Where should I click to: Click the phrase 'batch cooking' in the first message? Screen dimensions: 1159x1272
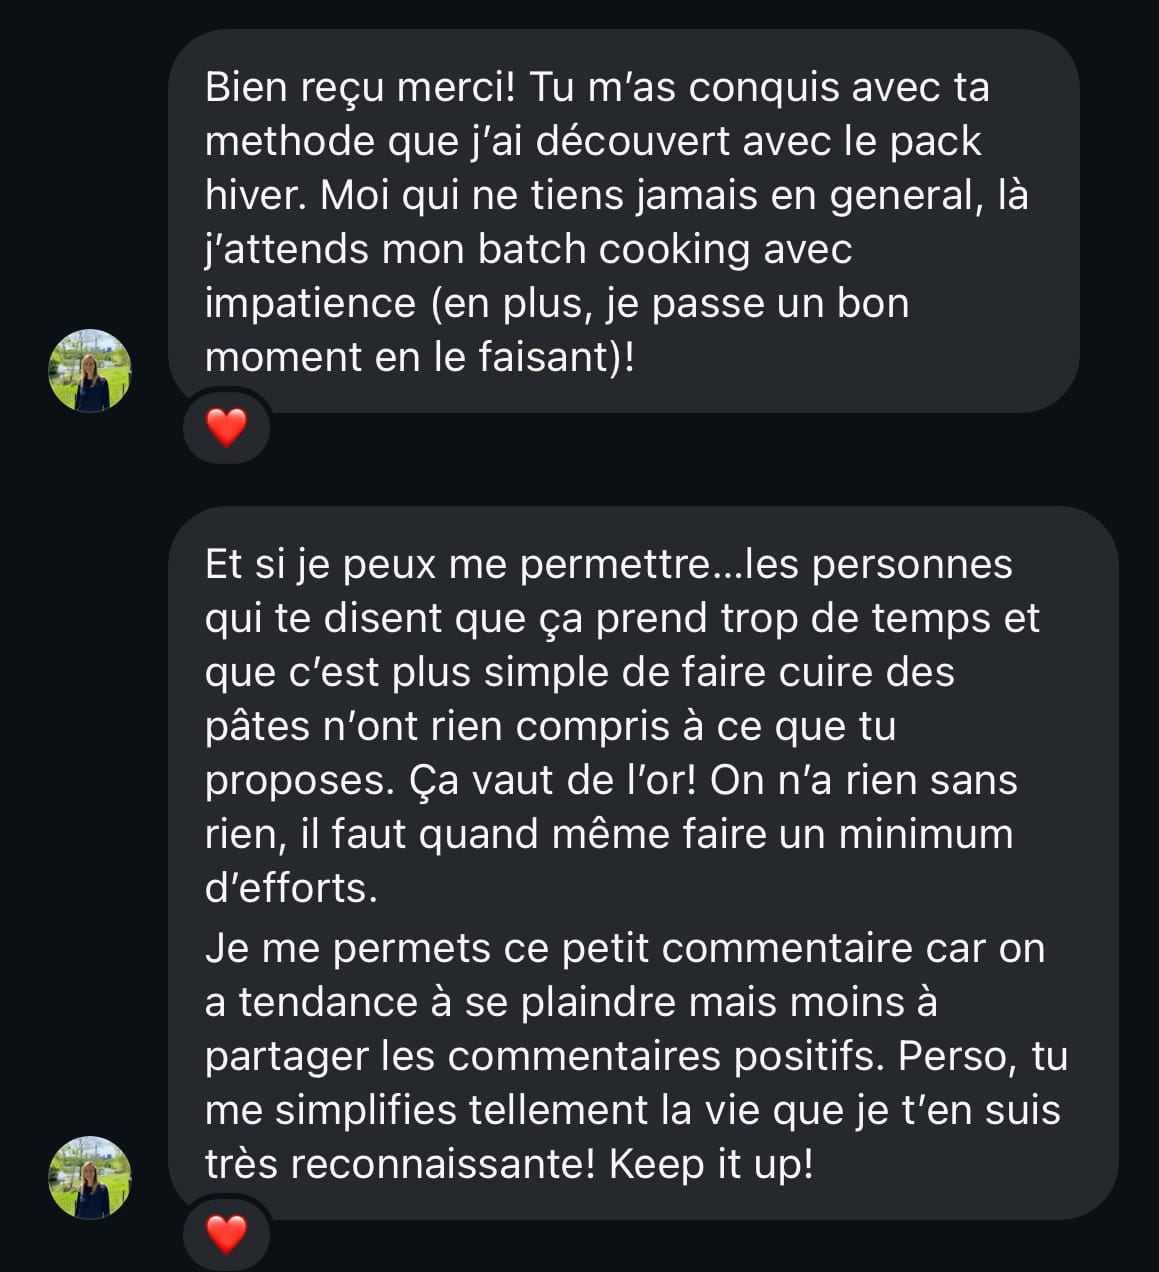coord(614,249)
